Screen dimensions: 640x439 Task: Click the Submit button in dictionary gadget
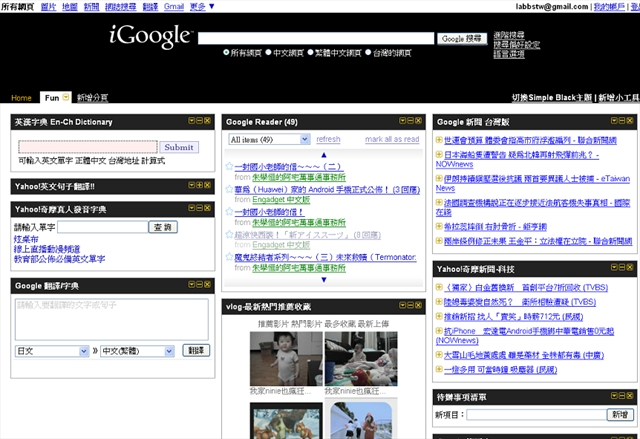pos(179,147)
